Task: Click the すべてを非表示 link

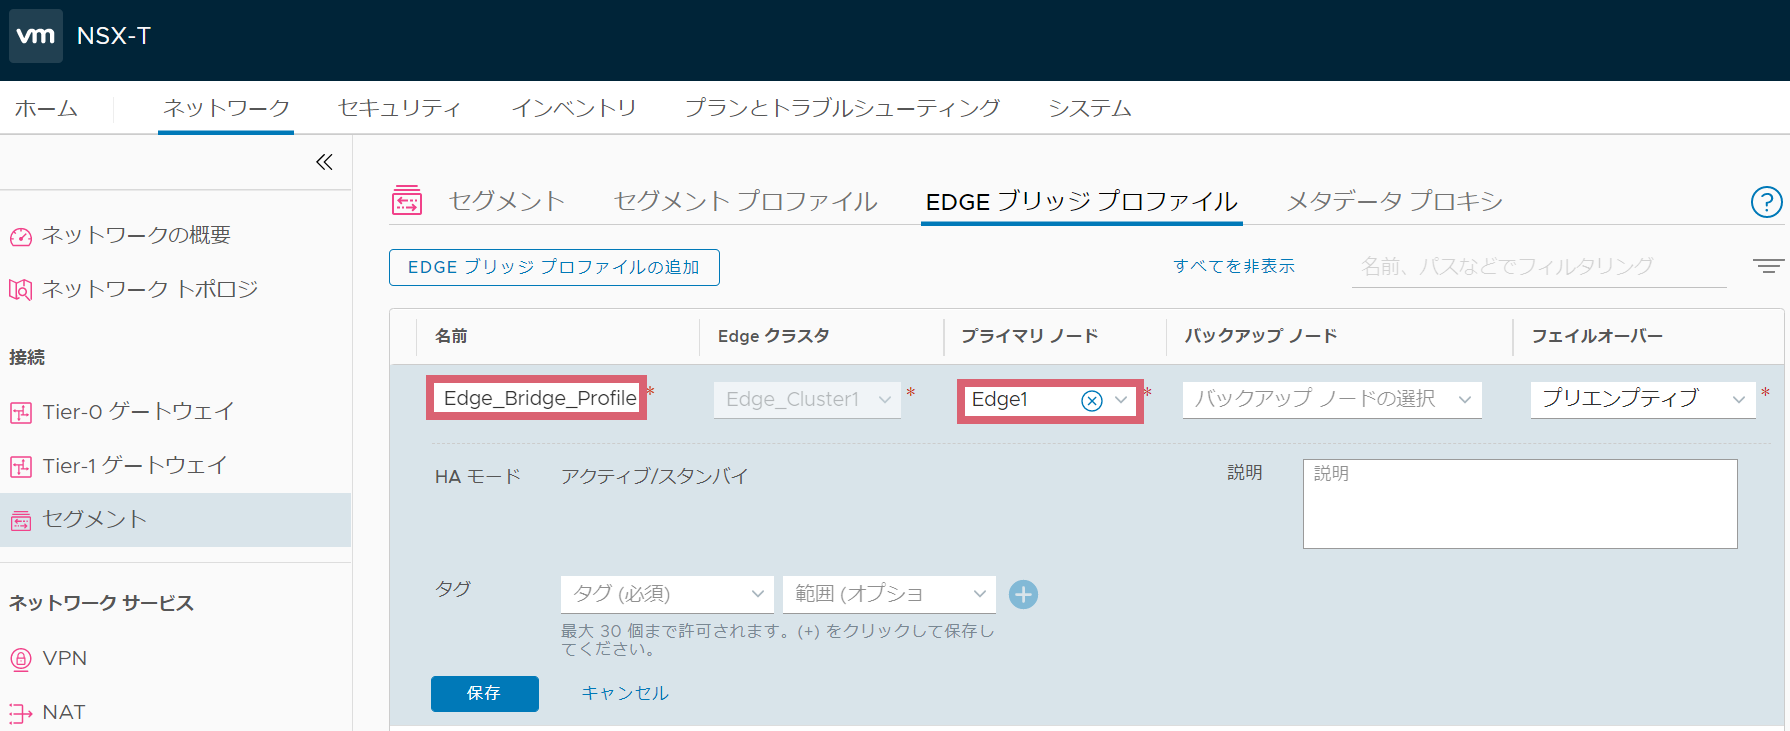Action: 1233,266
